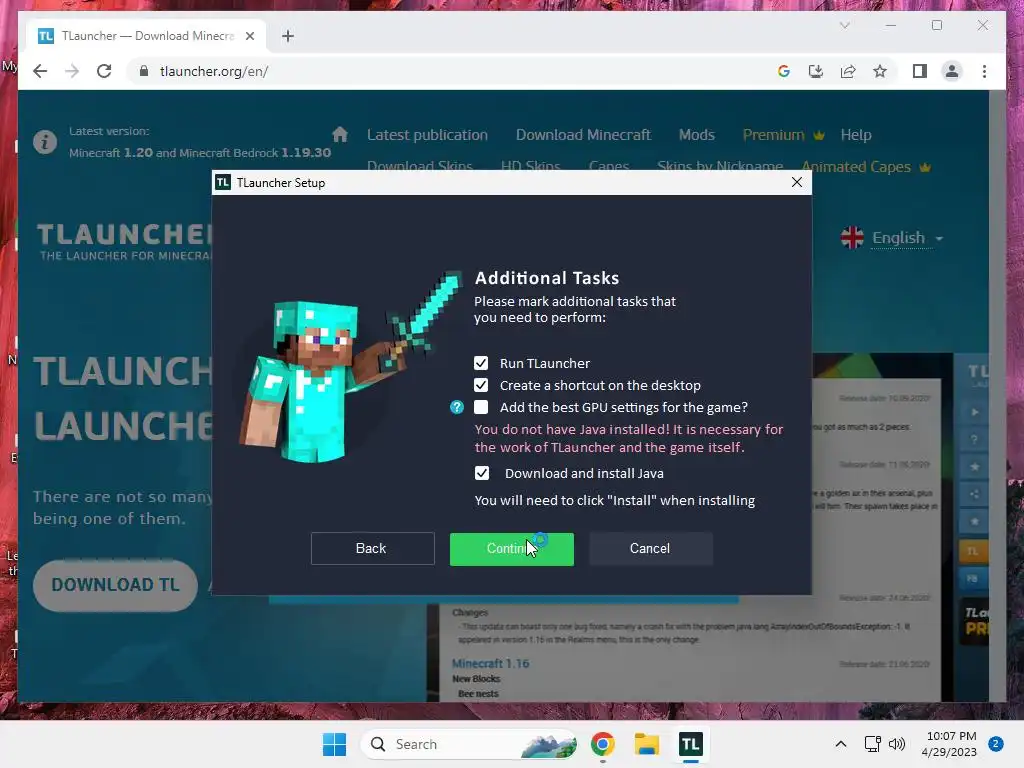
Task: Toggle Download and install Java checkbox
Action: (481, 473)
